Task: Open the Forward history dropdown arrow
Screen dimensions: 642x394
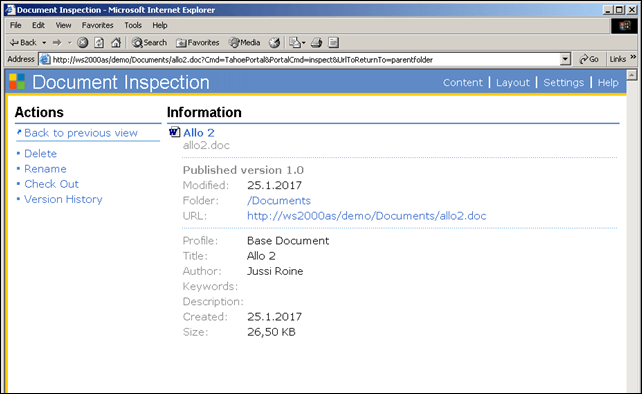Action: pos(70,43)
